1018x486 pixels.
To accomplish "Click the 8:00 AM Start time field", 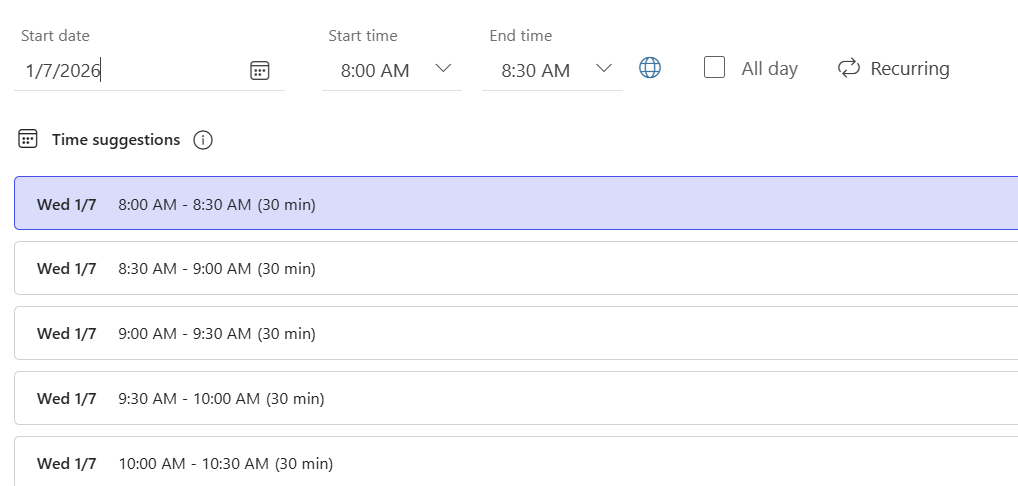I will click(375, 71).
